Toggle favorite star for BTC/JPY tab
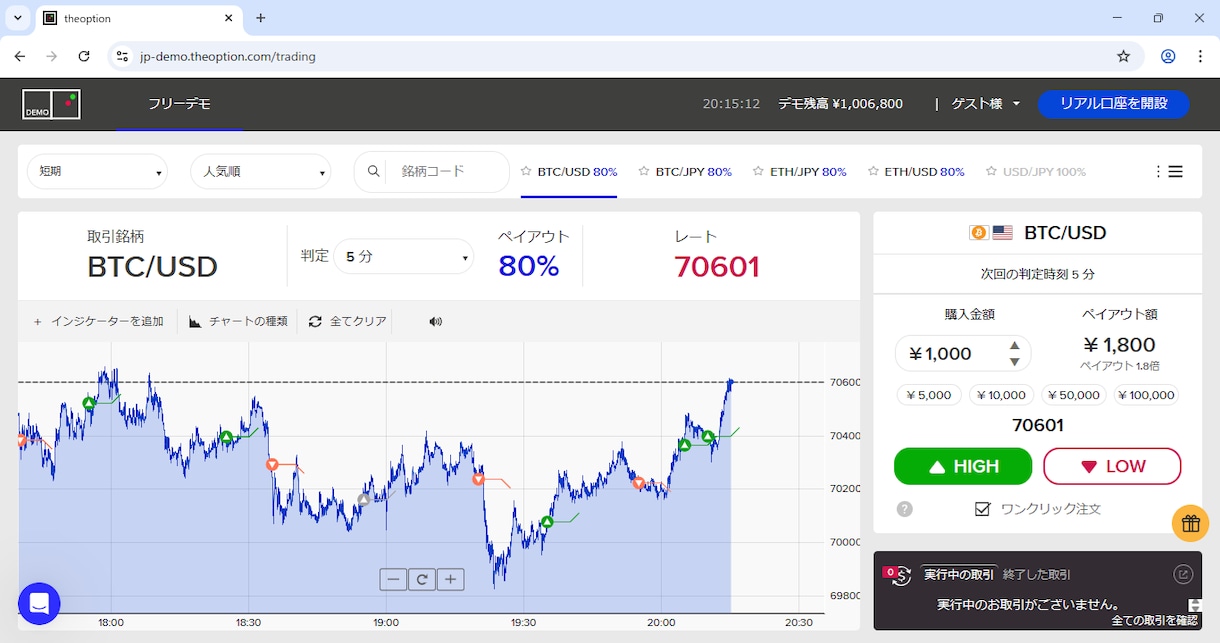Image resolution: width=1220 pixels, height=643 pixels. coord(644,172)
